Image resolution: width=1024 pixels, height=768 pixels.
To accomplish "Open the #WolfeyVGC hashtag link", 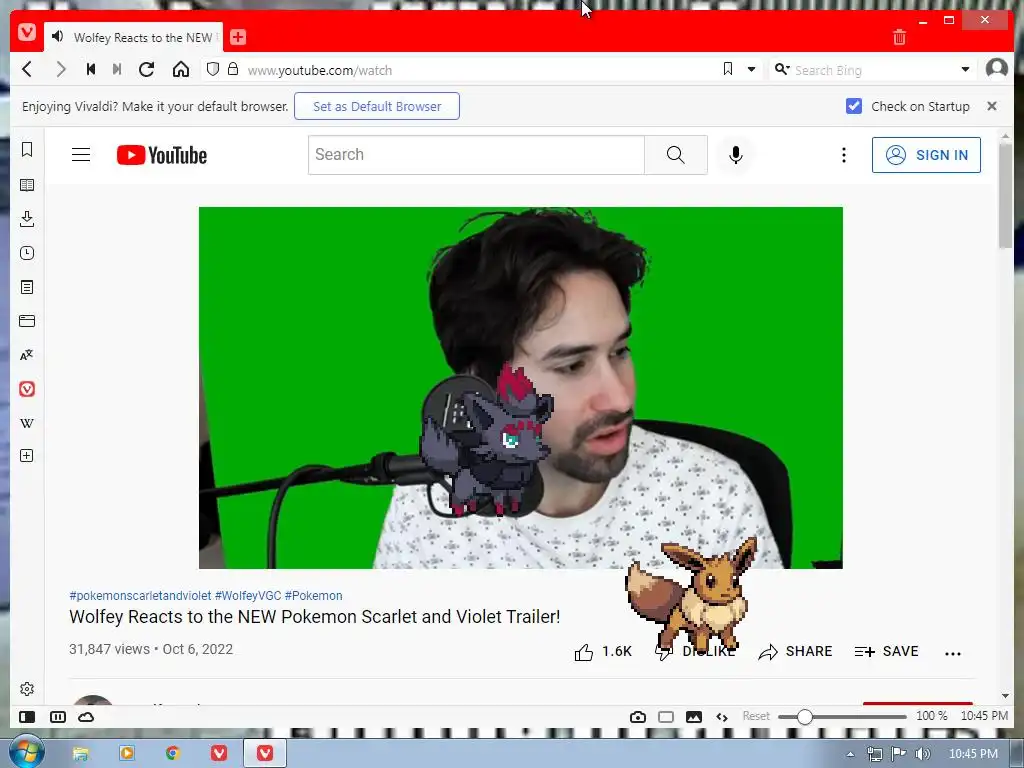I will [248, 596].
